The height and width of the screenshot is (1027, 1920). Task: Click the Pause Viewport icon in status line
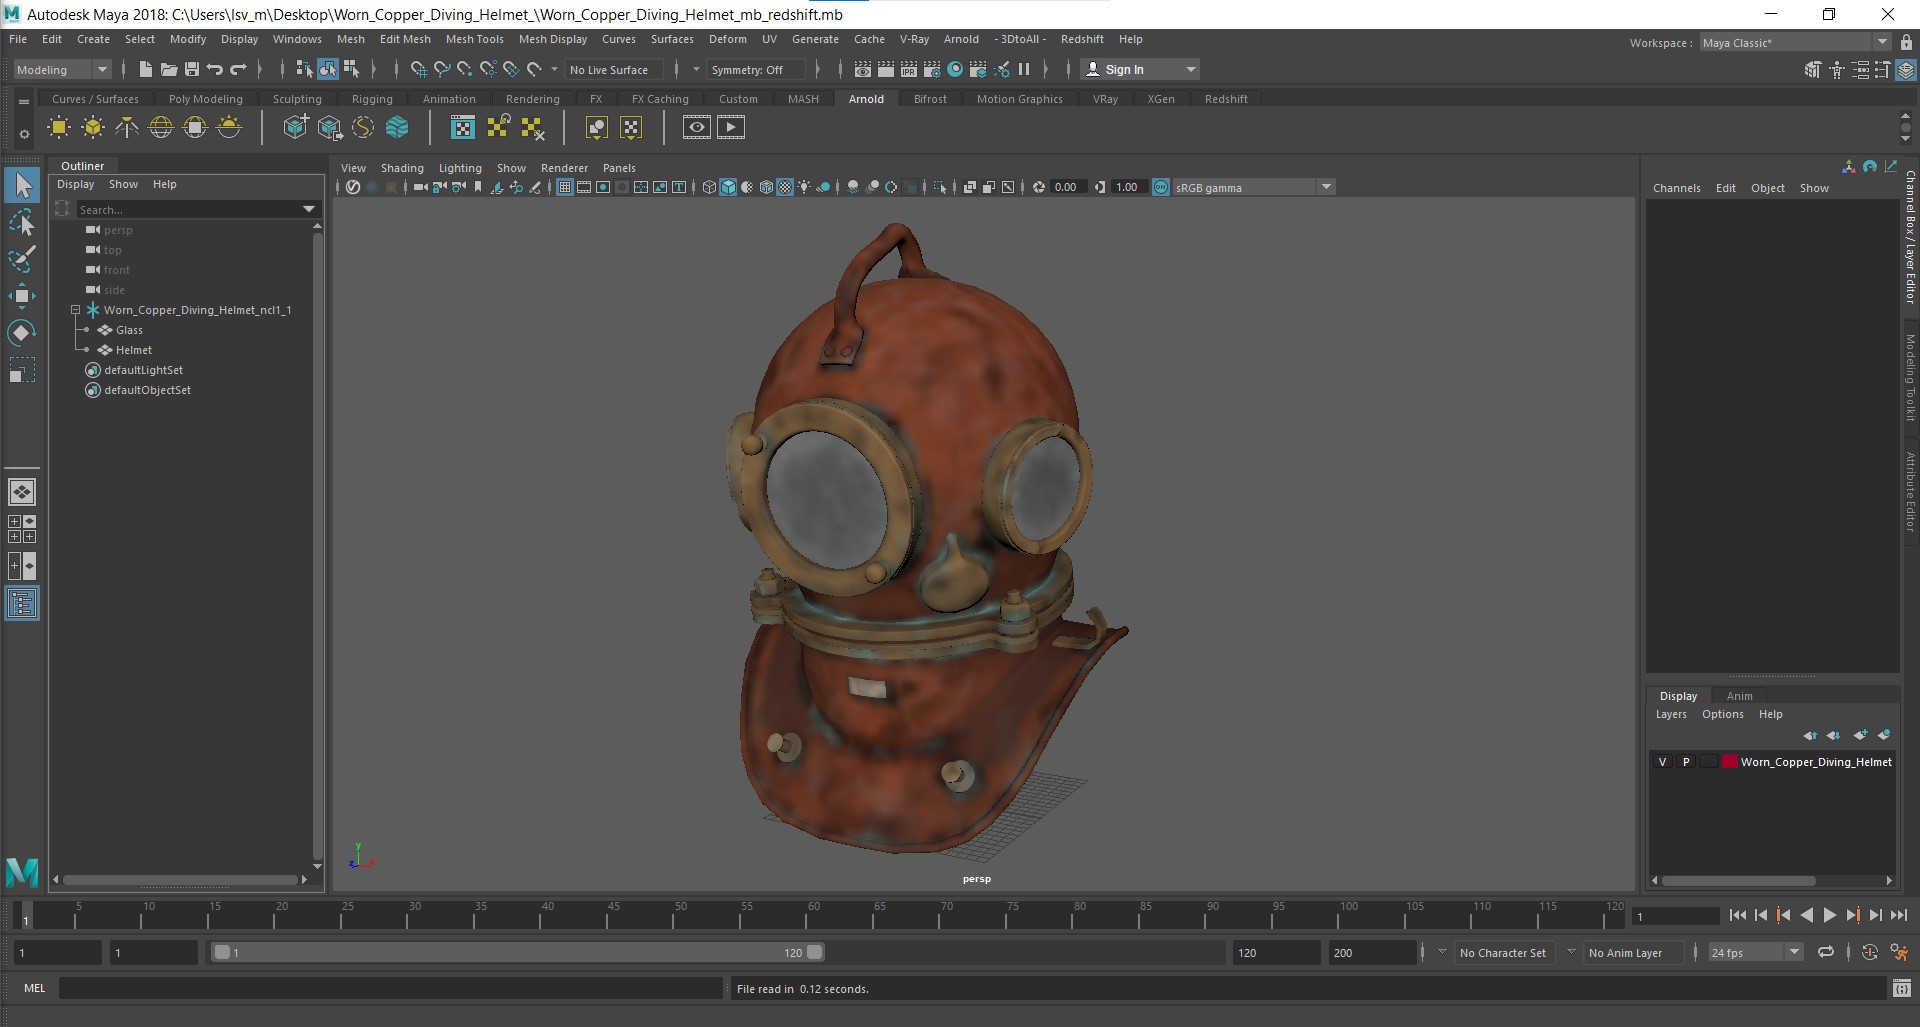click(x=1023, y=69)
